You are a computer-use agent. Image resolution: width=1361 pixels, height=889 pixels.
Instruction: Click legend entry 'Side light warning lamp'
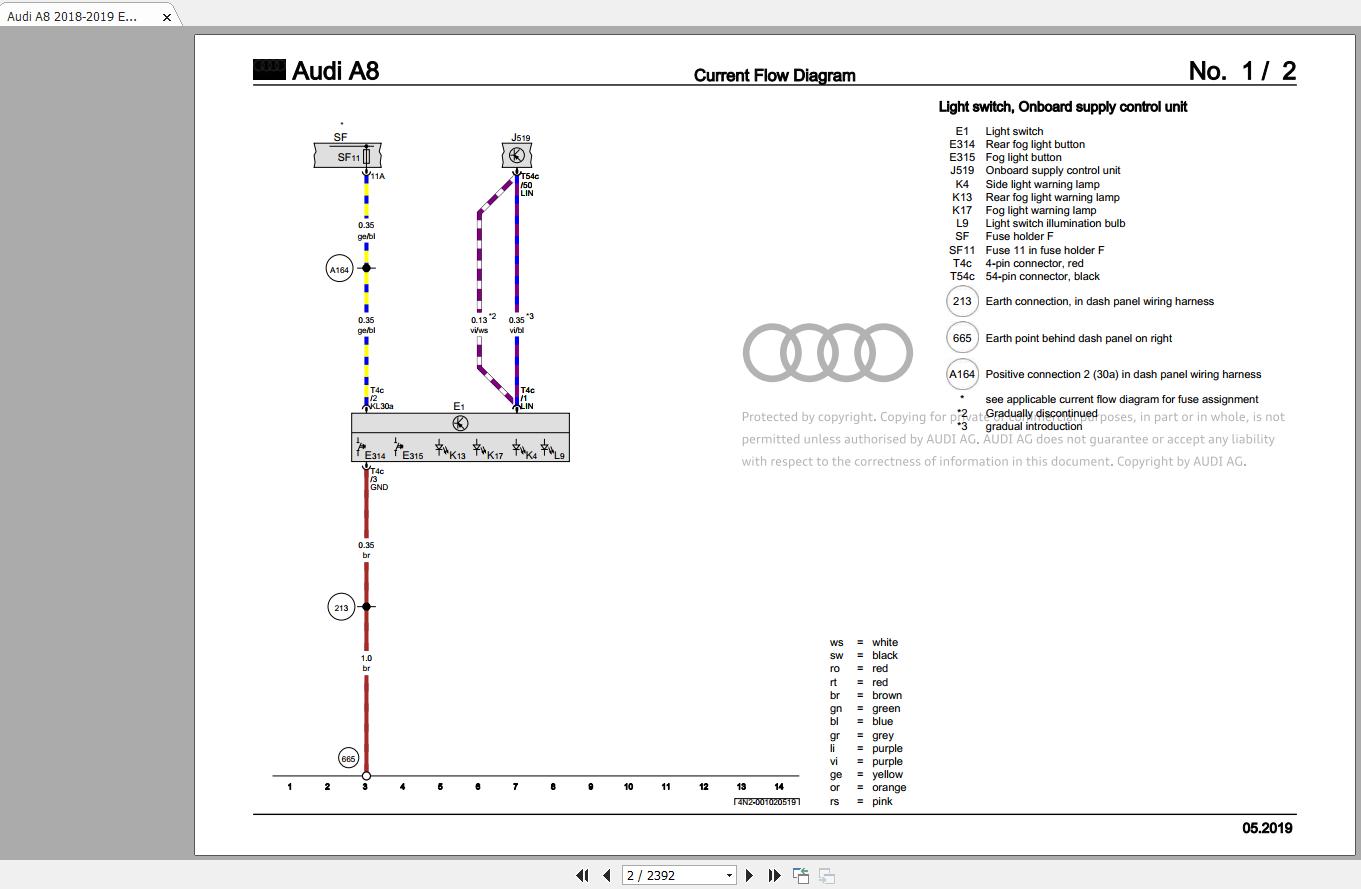click(x=1042, y=184)
